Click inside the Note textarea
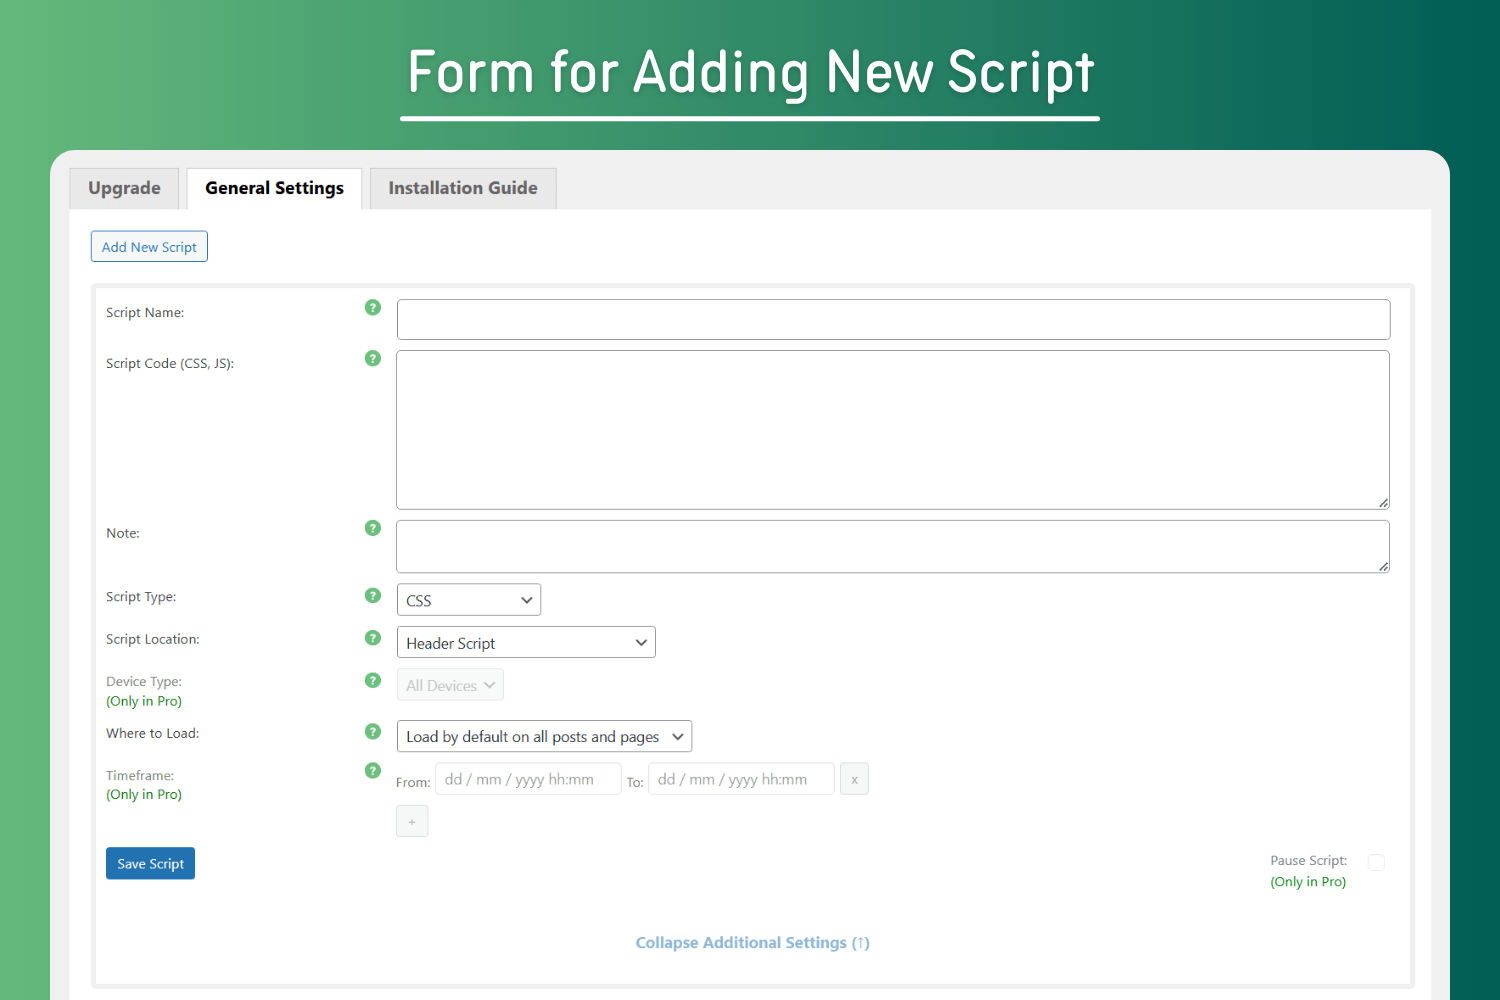This screenshot has width=1500, height=1000. point(893,546)
